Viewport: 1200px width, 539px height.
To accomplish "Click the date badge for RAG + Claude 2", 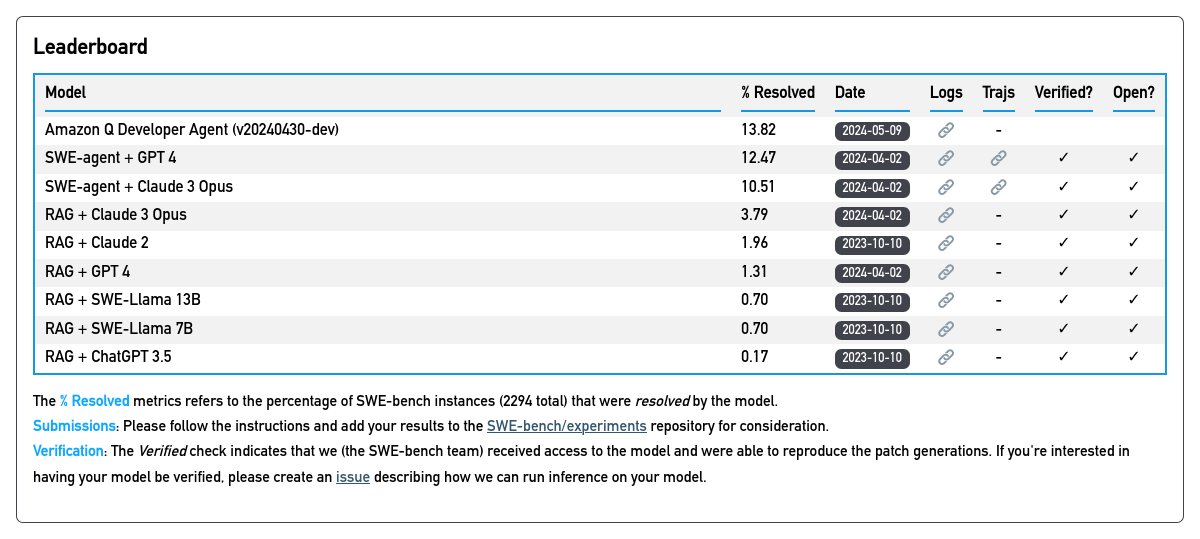I will tap(872, 243).
